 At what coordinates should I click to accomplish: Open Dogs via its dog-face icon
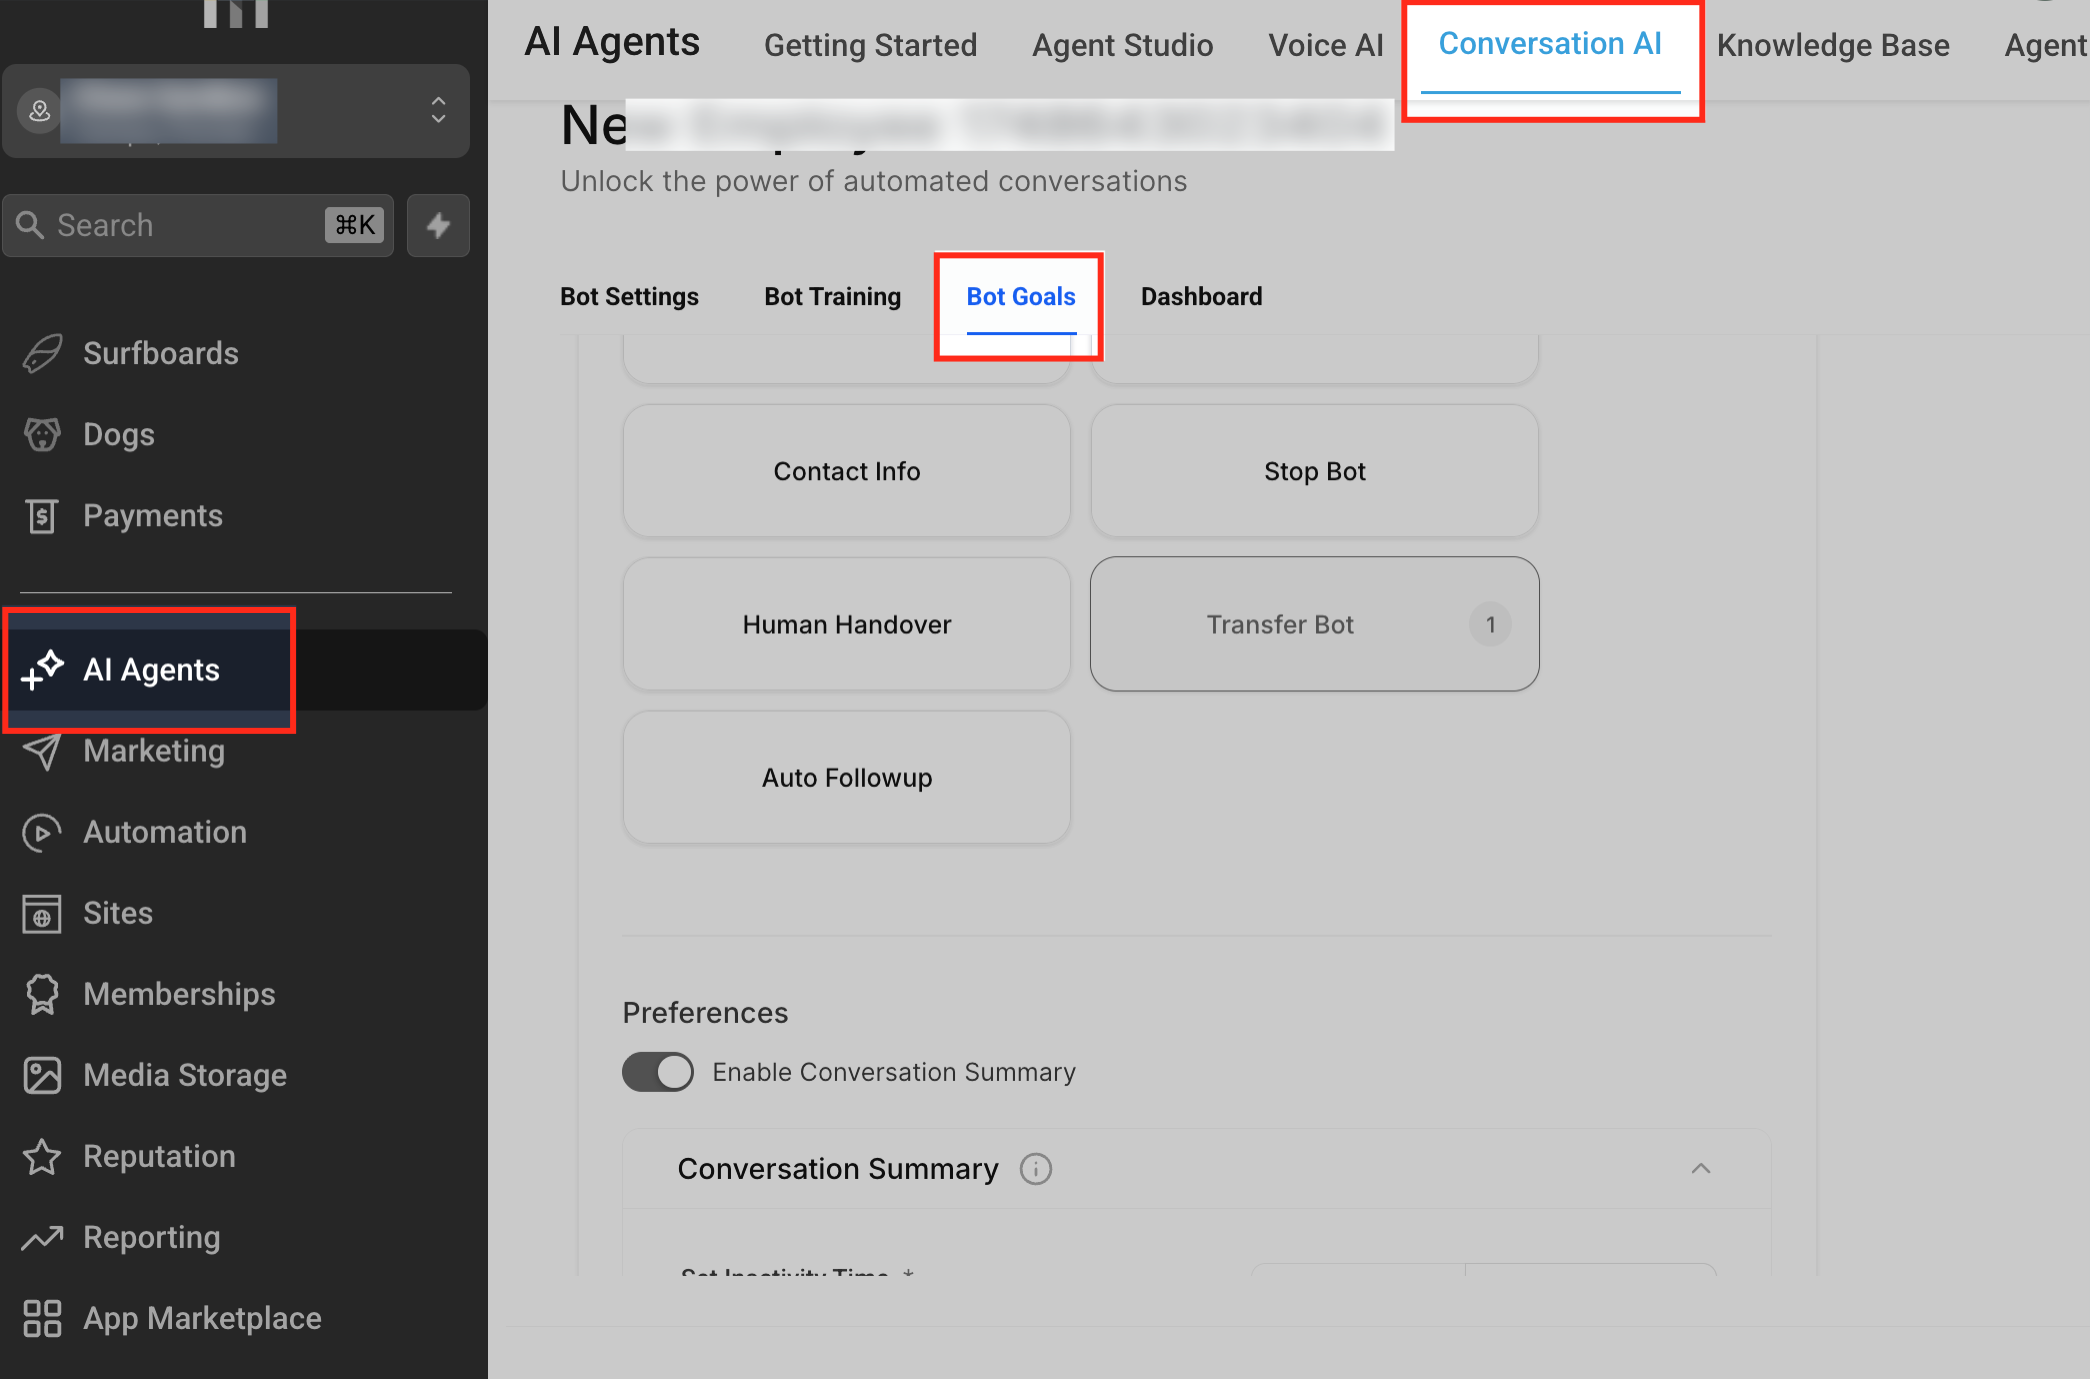tap(42, 435)
